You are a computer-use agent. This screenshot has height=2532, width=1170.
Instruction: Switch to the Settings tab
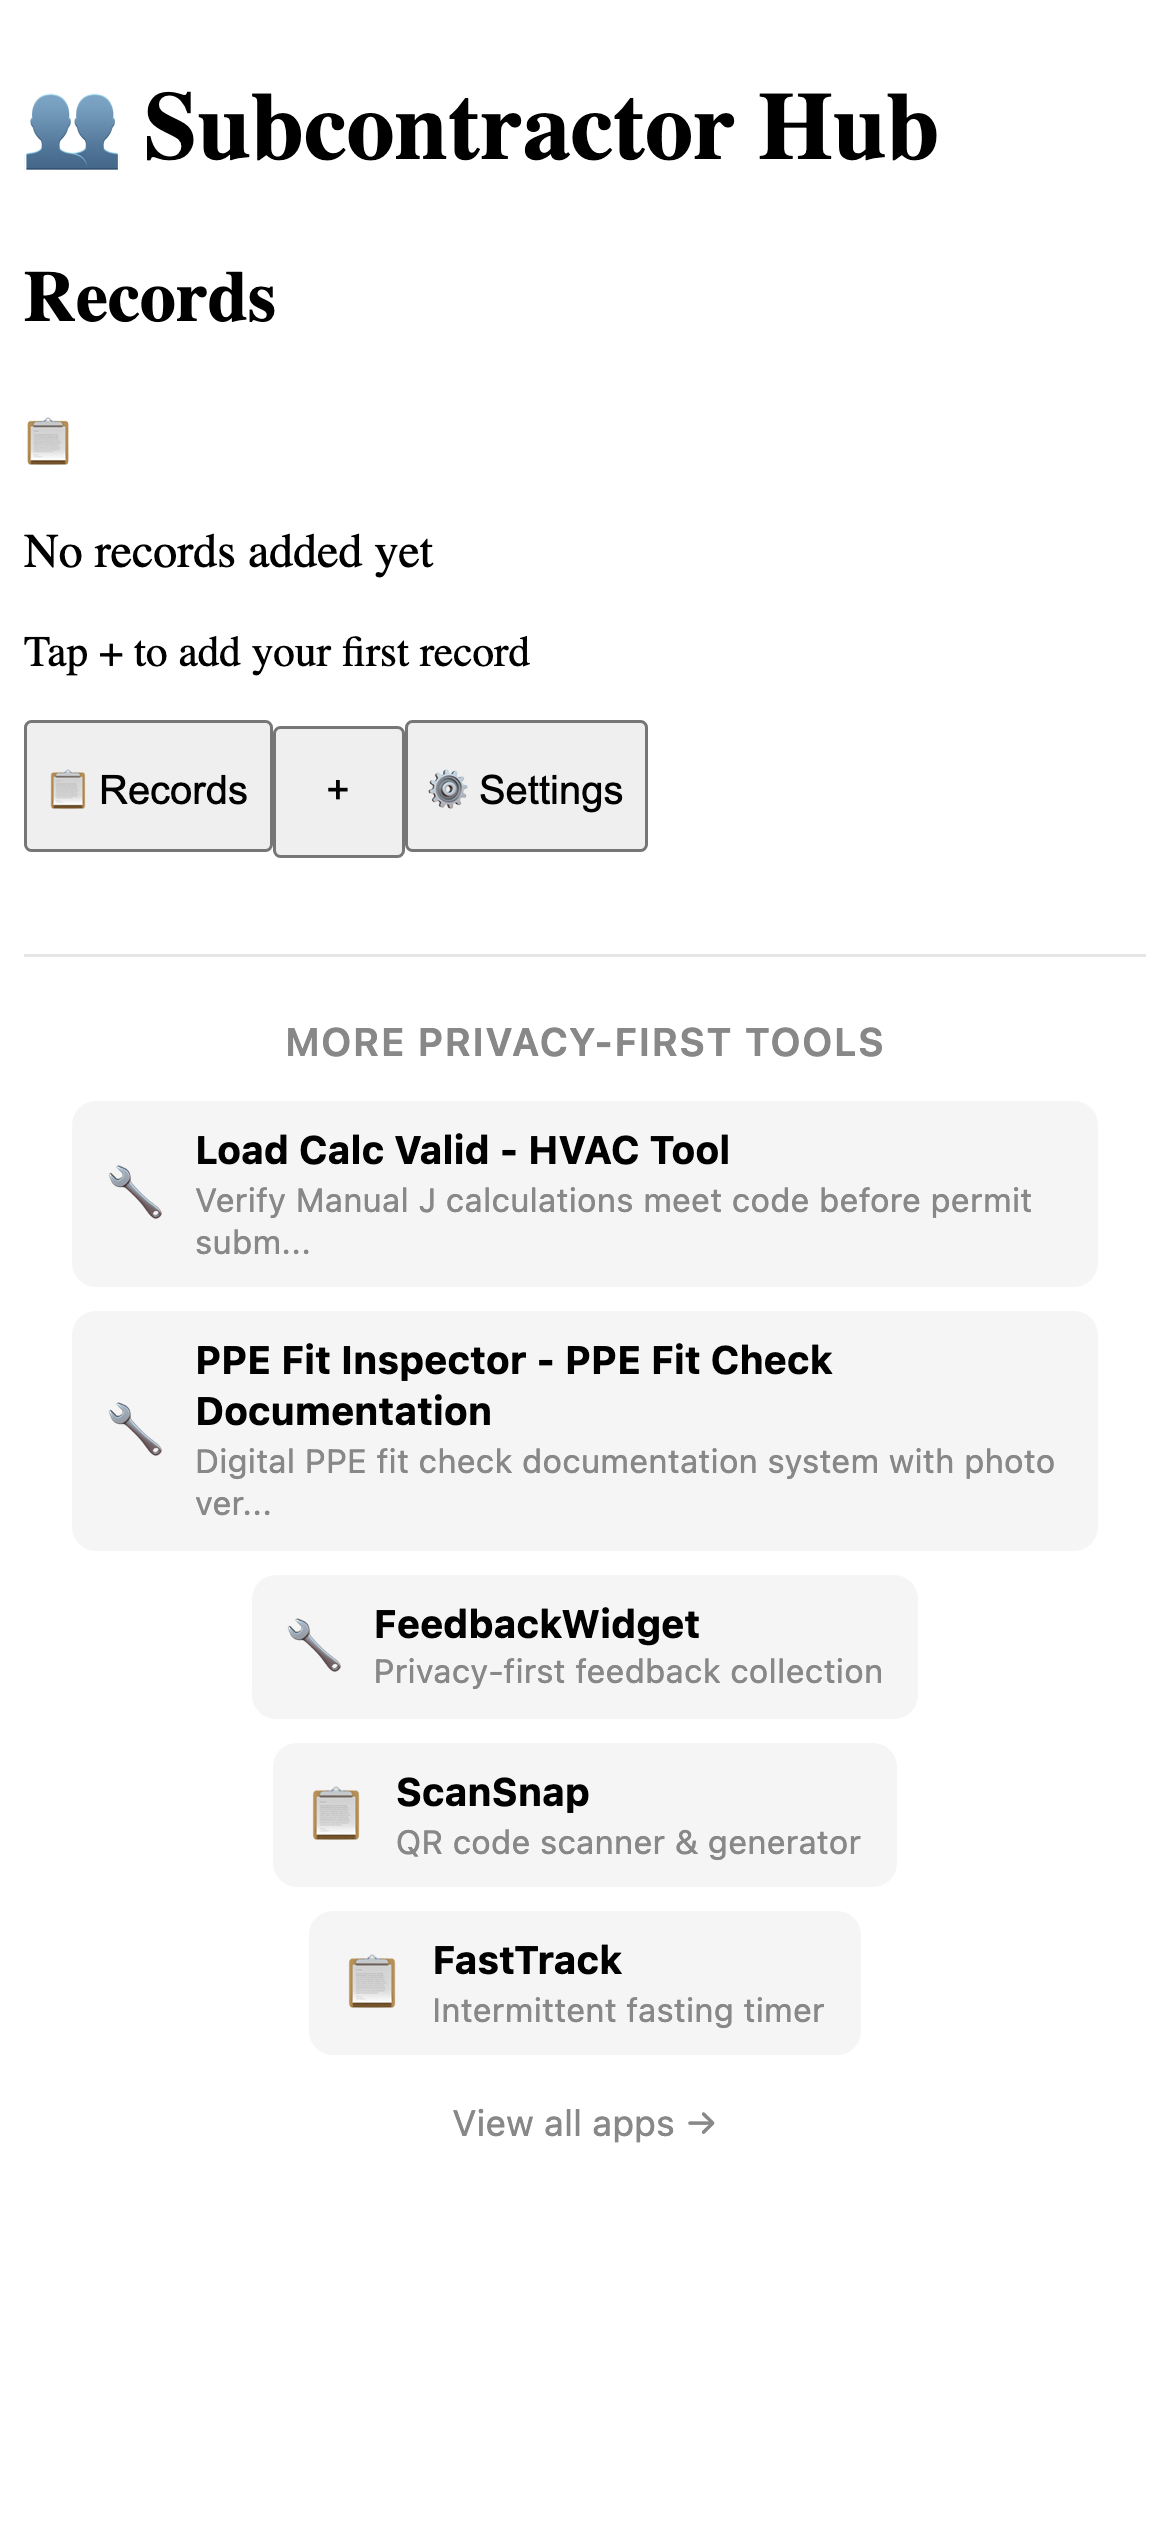tap(527, 789)
